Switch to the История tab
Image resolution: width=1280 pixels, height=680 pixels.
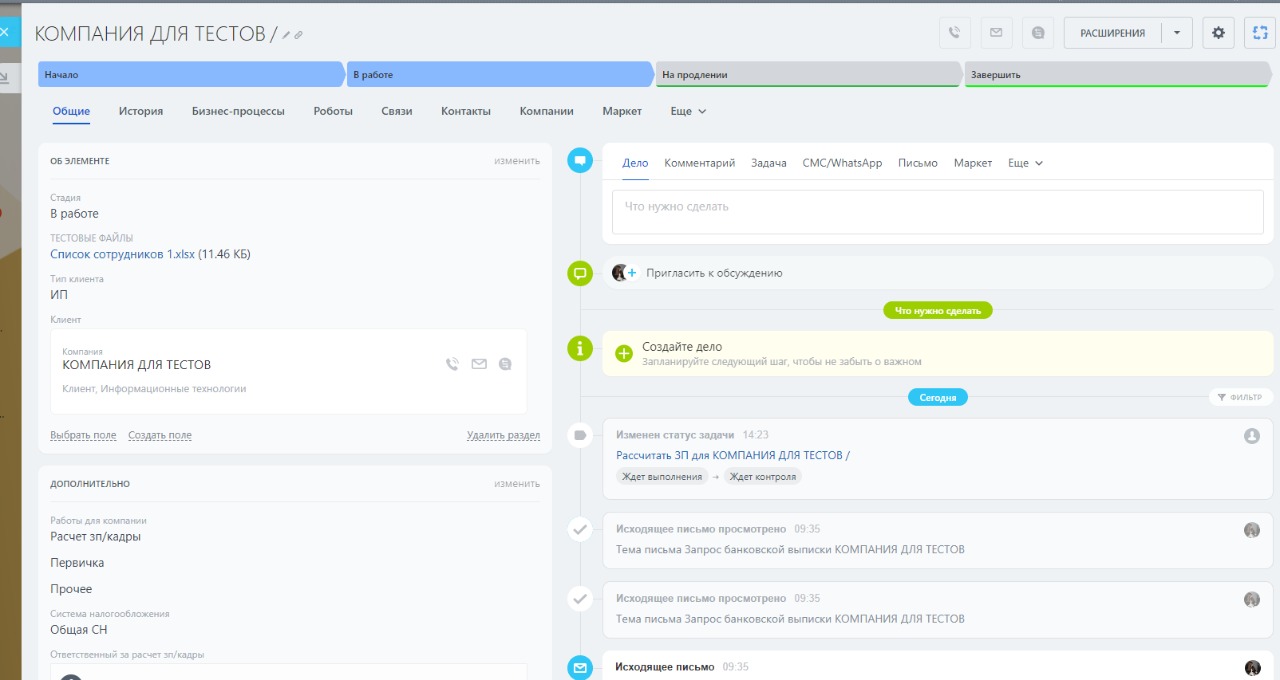(x=141, y=111)
